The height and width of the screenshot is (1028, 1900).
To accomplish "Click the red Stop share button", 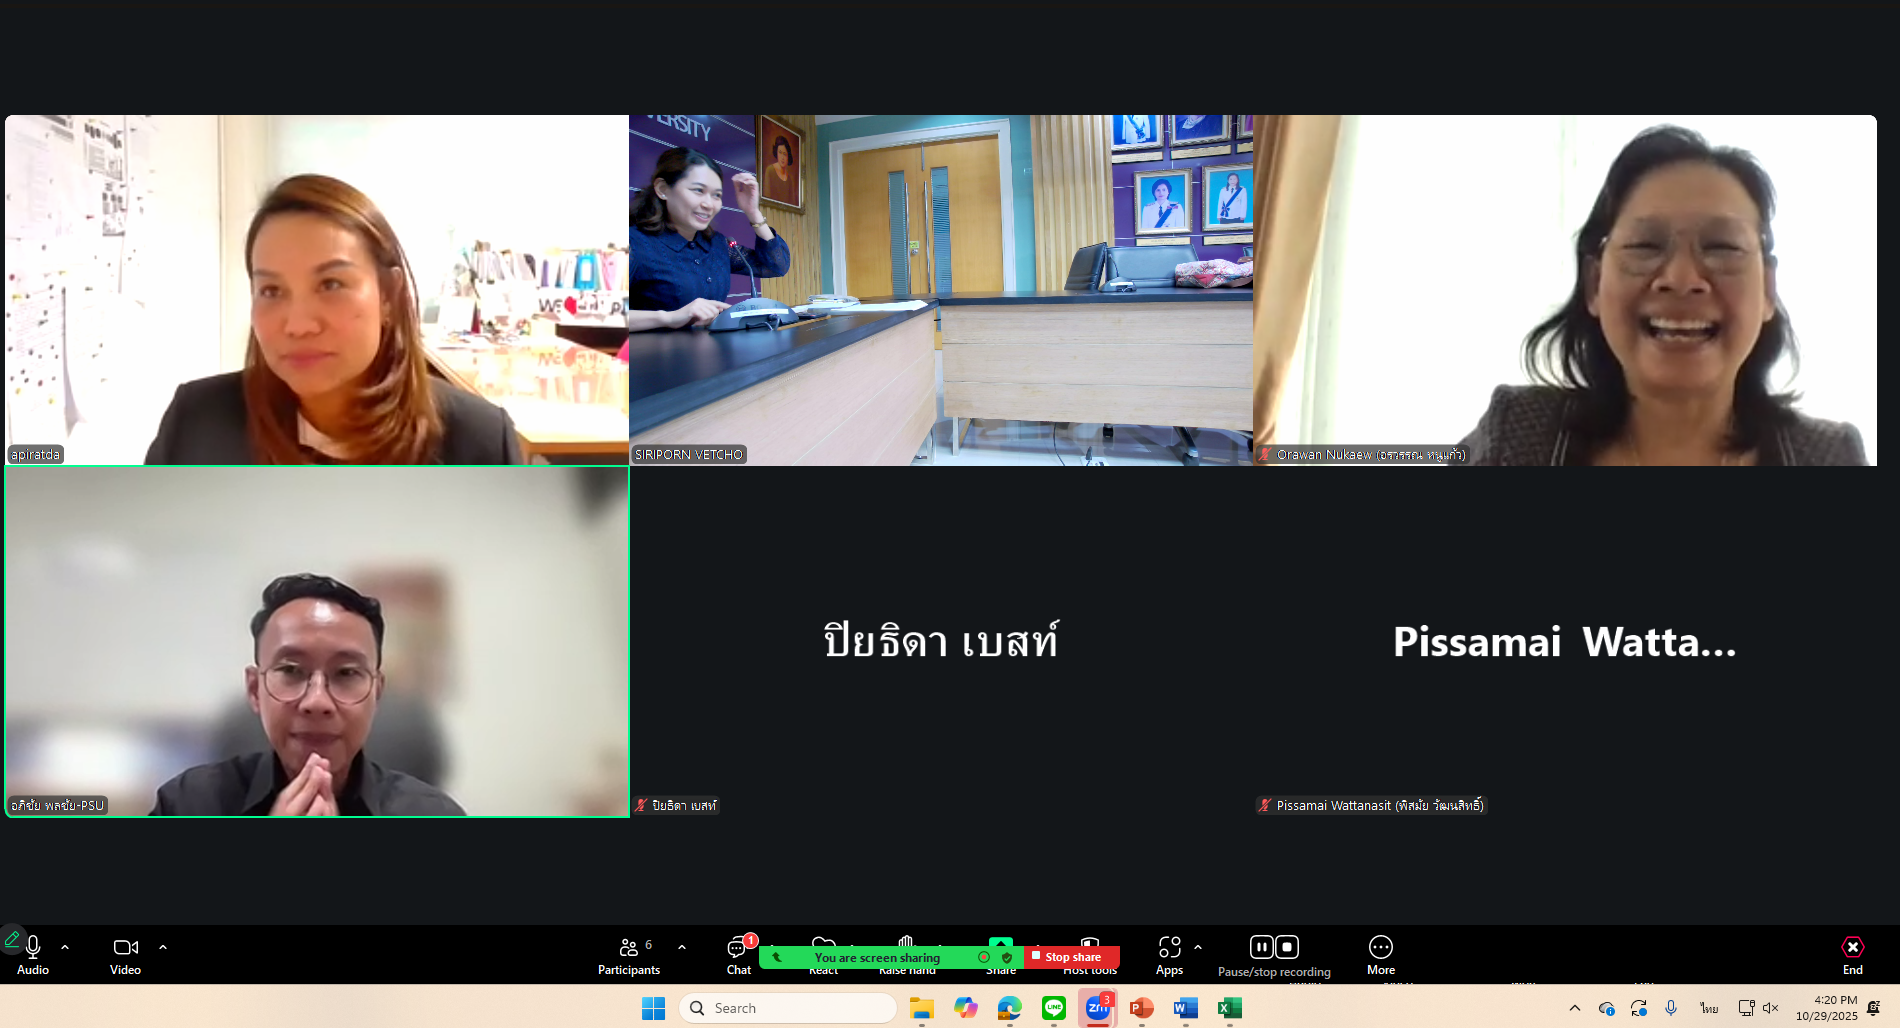I will point(1071,957).
